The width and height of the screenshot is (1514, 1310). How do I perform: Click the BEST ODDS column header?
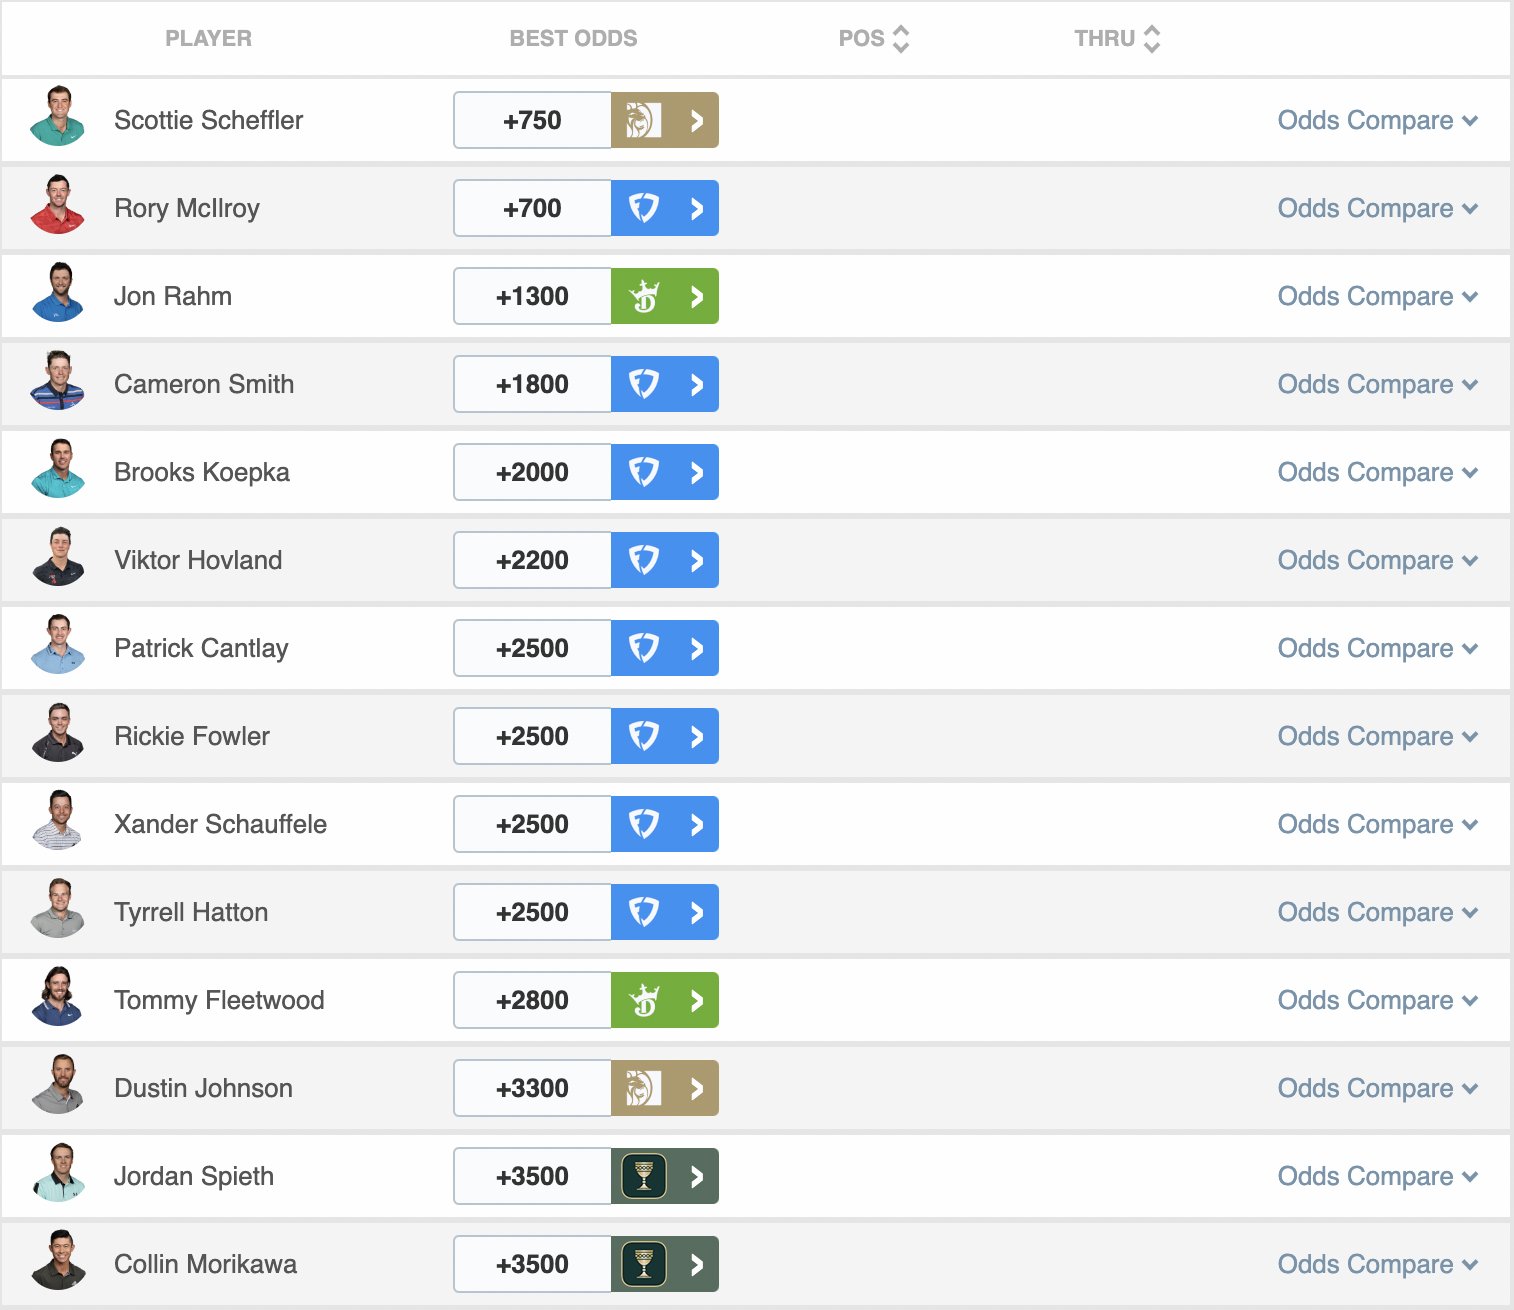[572, 38]
